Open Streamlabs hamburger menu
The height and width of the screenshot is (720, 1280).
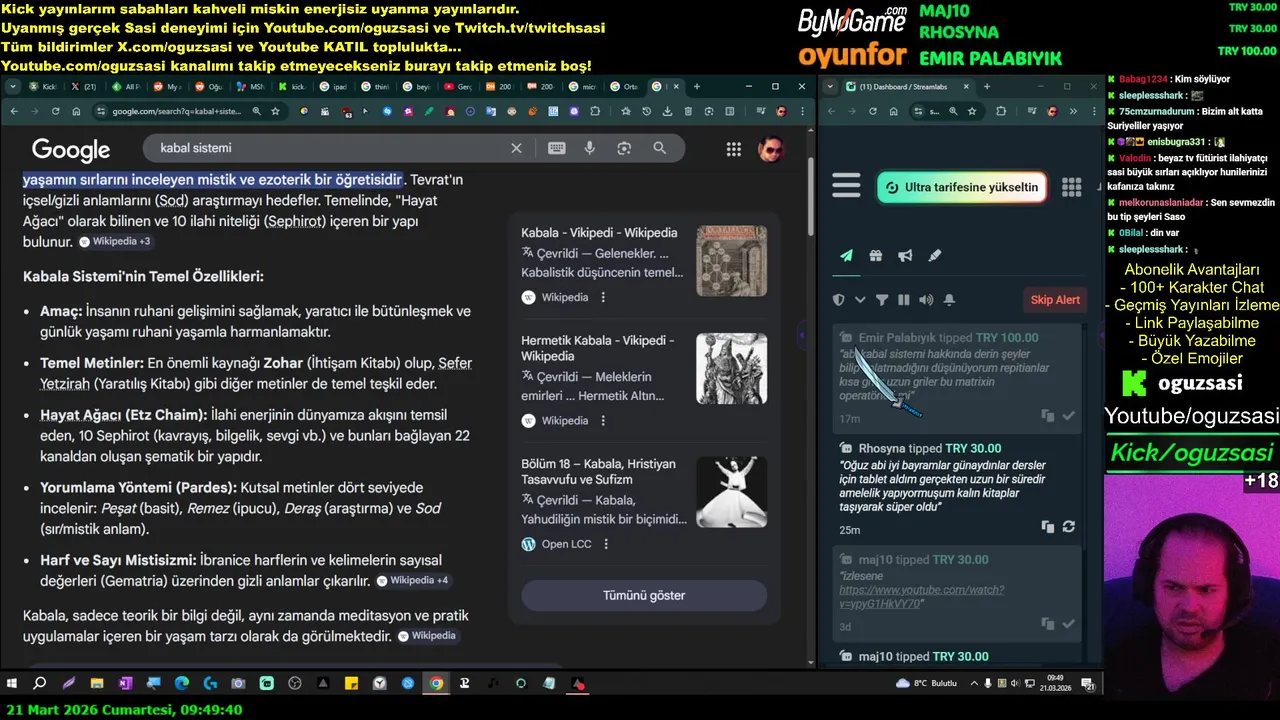[x=846, y=186]
